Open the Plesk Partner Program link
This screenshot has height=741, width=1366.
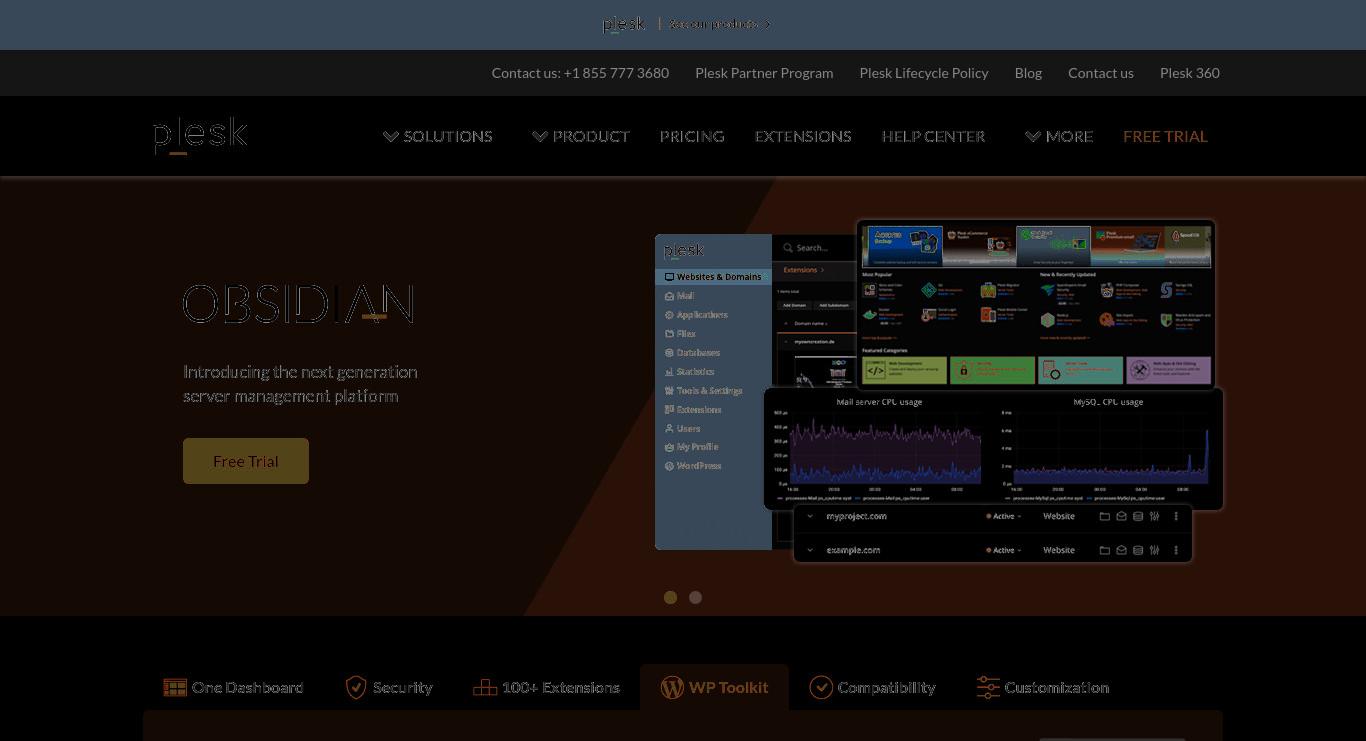[764, 73]
